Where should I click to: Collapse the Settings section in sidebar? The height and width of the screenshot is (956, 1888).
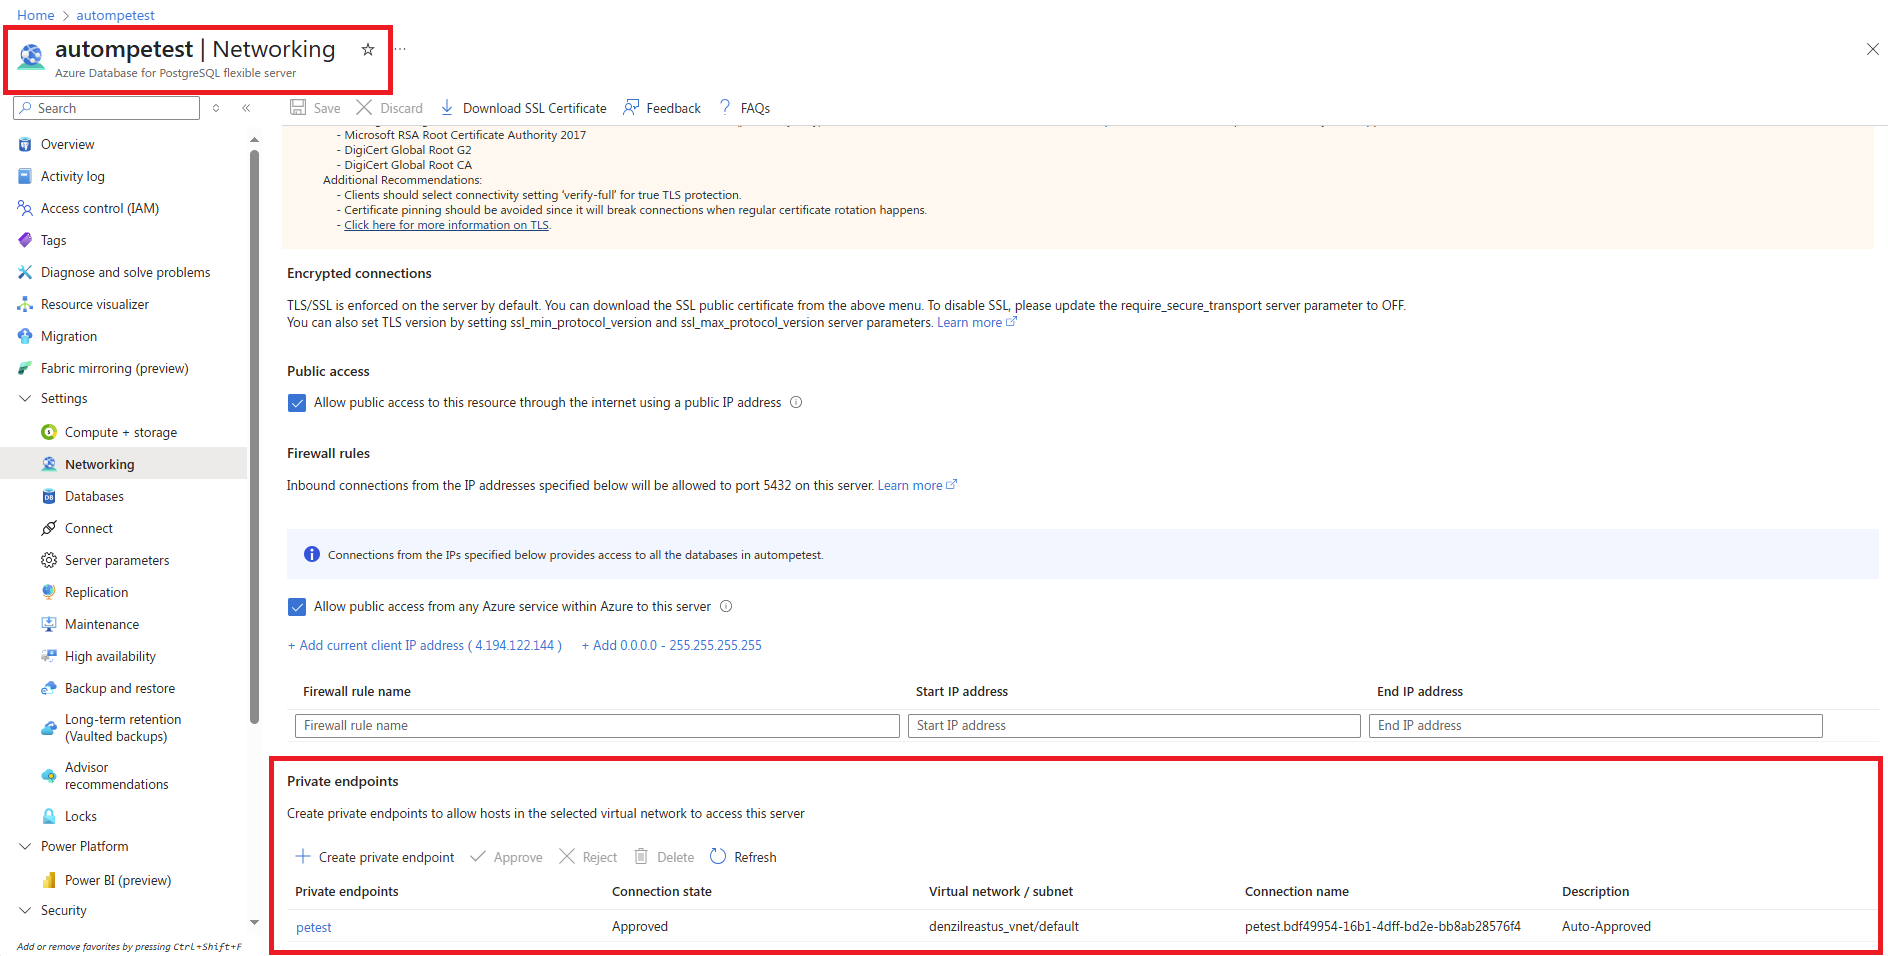coord(25,399)
